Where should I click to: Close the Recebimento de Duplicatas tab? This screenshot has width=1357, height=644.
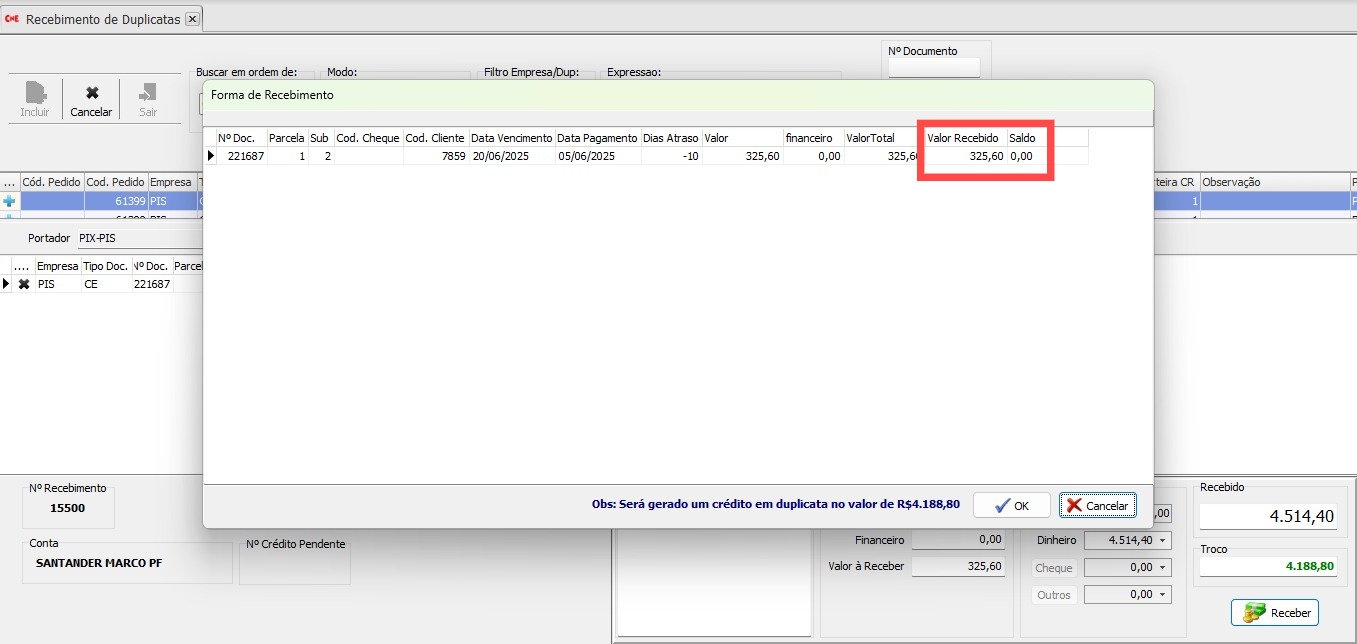click(x=193, y=19)
